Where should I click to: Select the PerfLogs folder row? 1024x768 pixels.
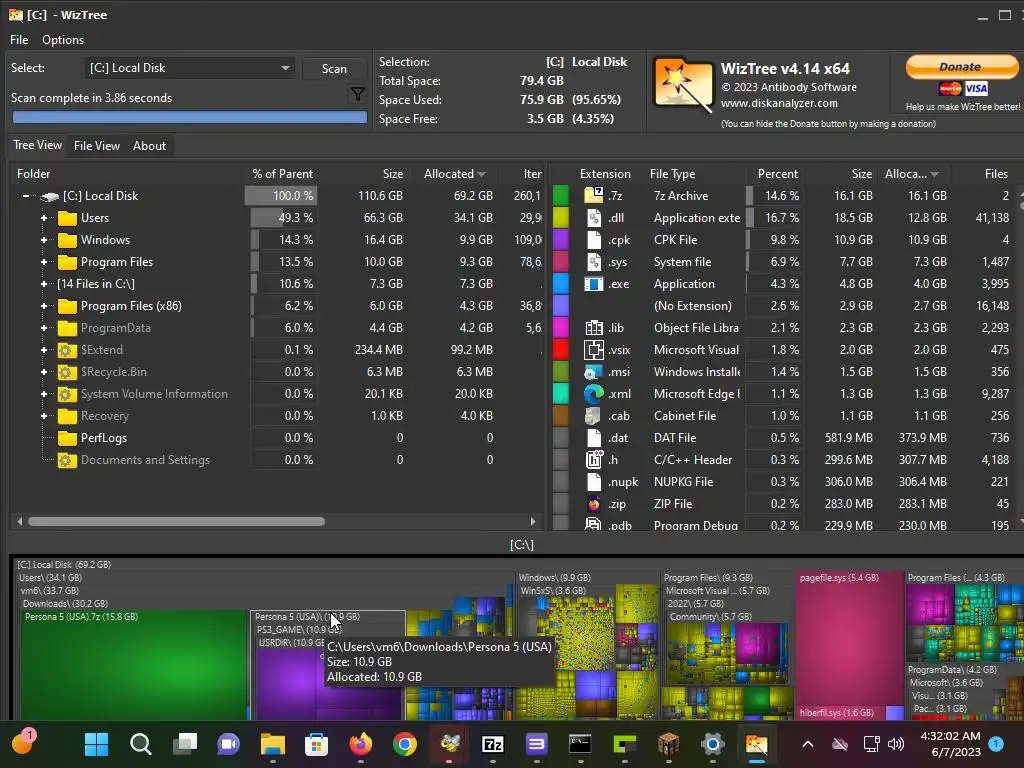(103, 438)
